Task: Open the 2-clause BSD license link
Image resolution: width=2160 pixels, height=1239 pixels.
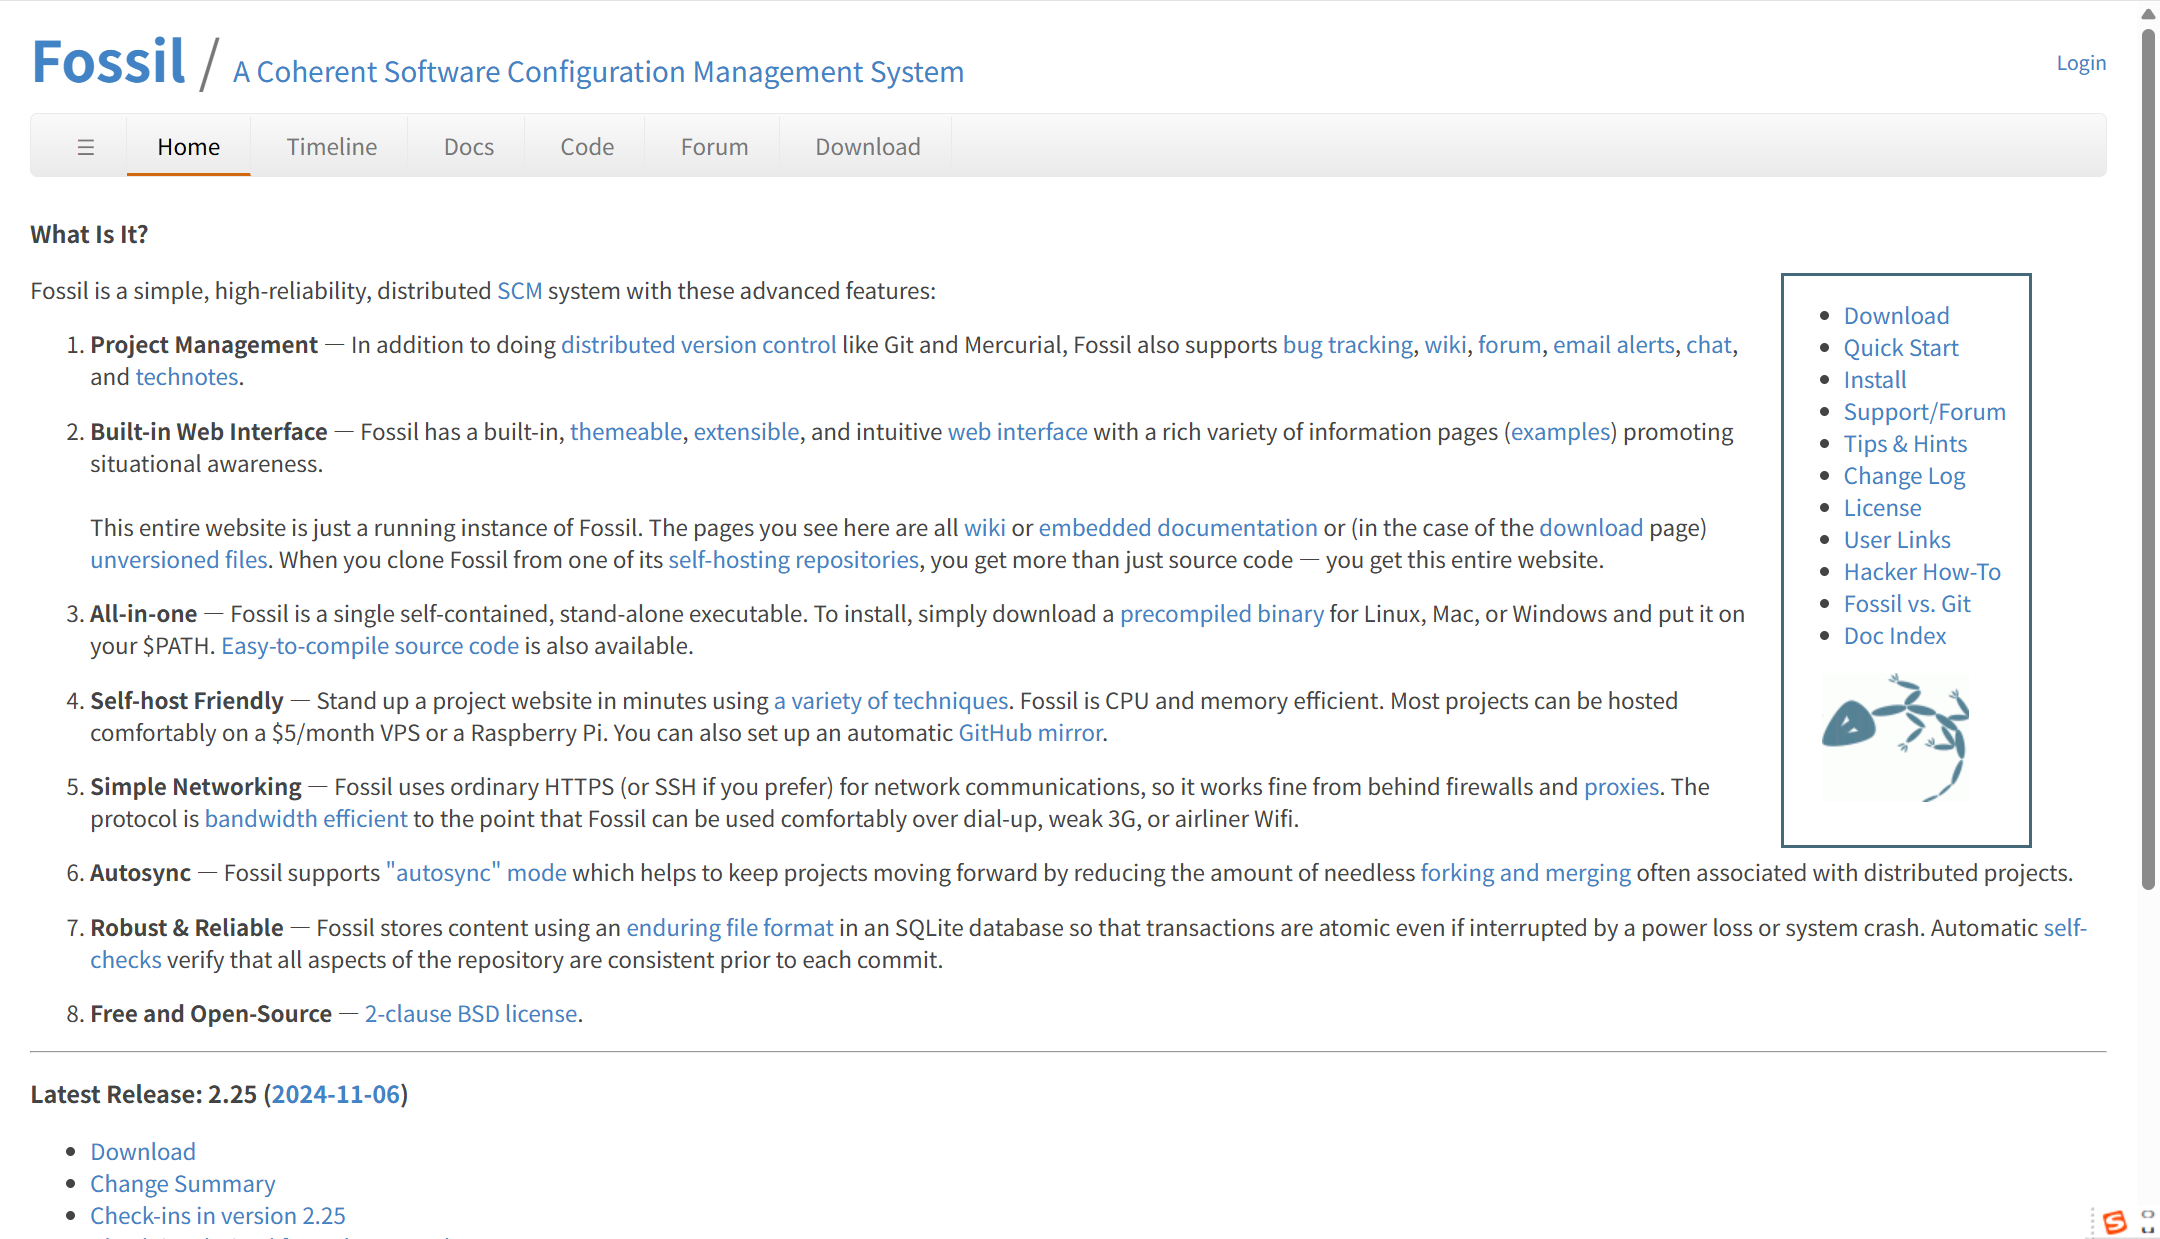Action: [x=470, y=1014]
